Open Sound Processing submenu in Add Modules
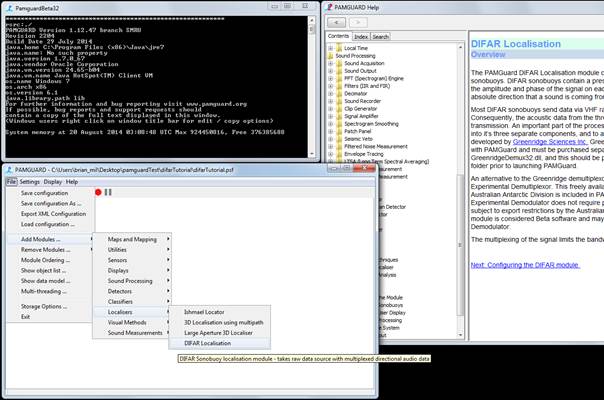 click(x=132, y=281)
